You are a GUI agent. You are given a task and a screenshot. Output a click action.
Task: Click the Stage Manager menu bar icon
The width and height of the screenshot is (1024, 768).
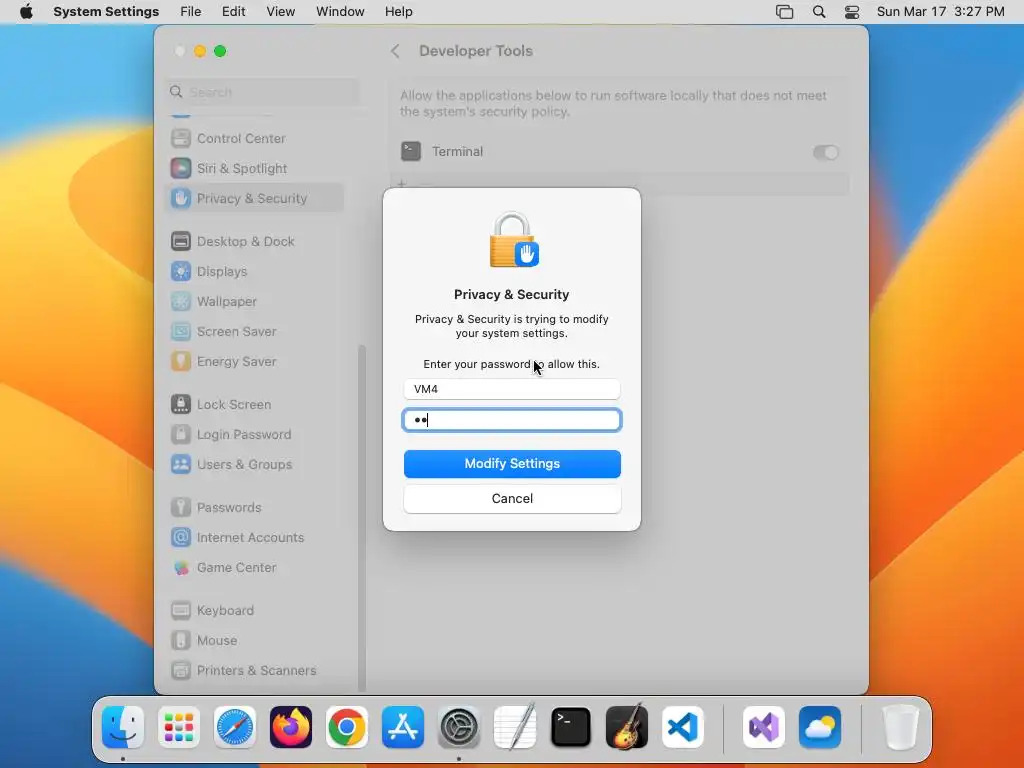tap(784, 12)
